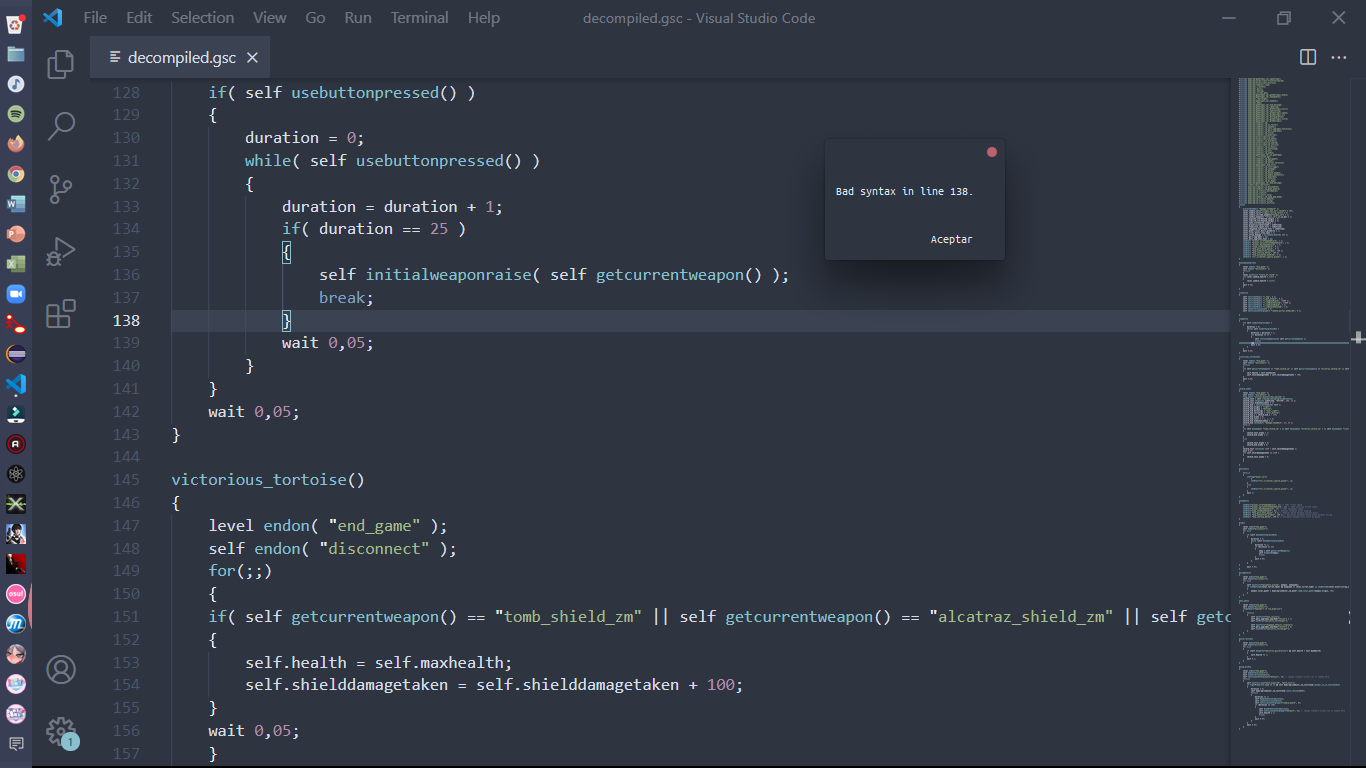Open the Selection menu
This screenshot has width=1366, height=768.
pos(202,18)
